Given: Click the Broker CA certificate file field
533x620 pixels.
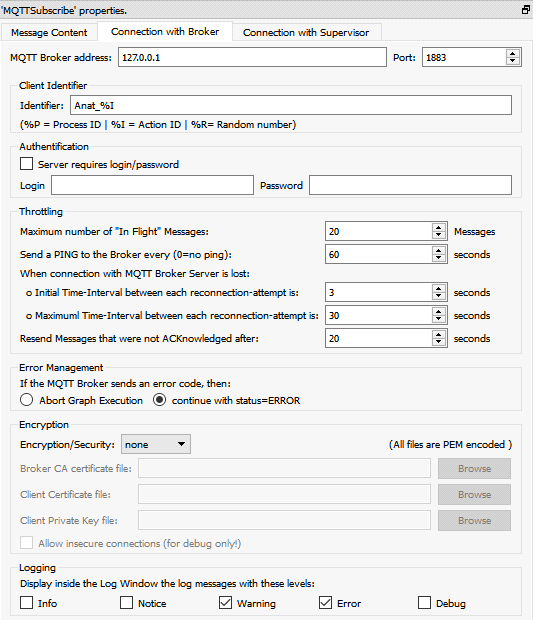Looking at the screenshot, I should click(284, 468).
